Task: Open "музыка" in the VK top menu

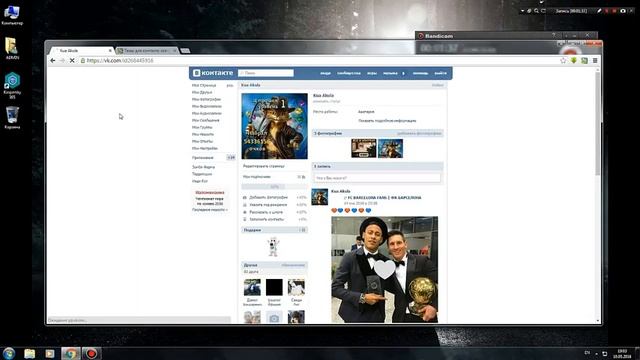Action: [390, 73]
